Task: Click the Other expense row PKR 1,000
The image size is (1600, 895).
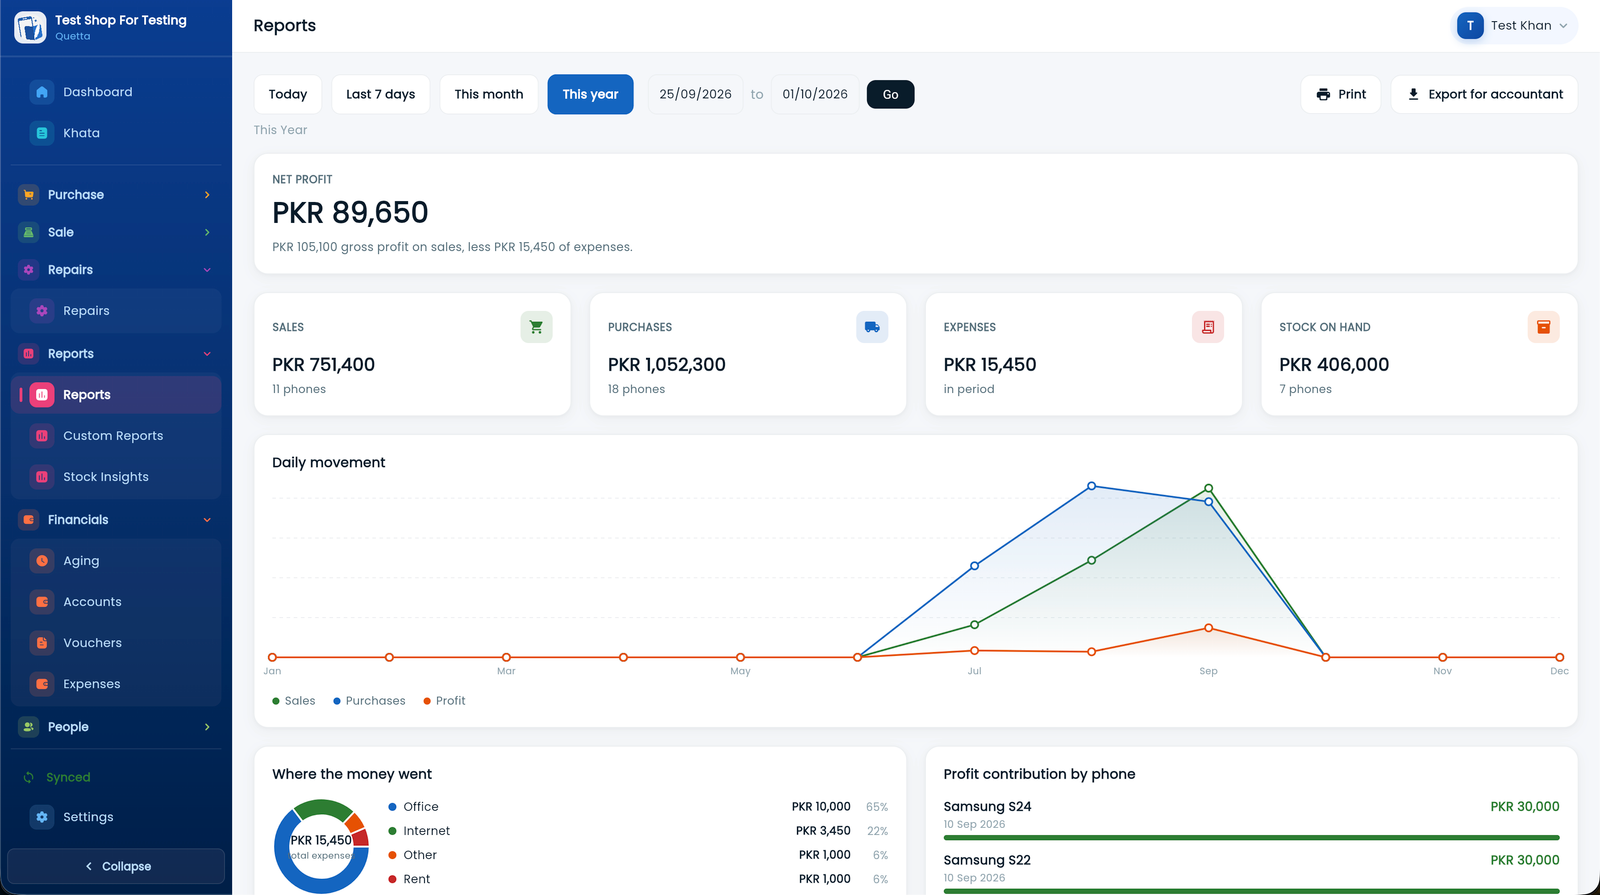Action: click(638, 855)
